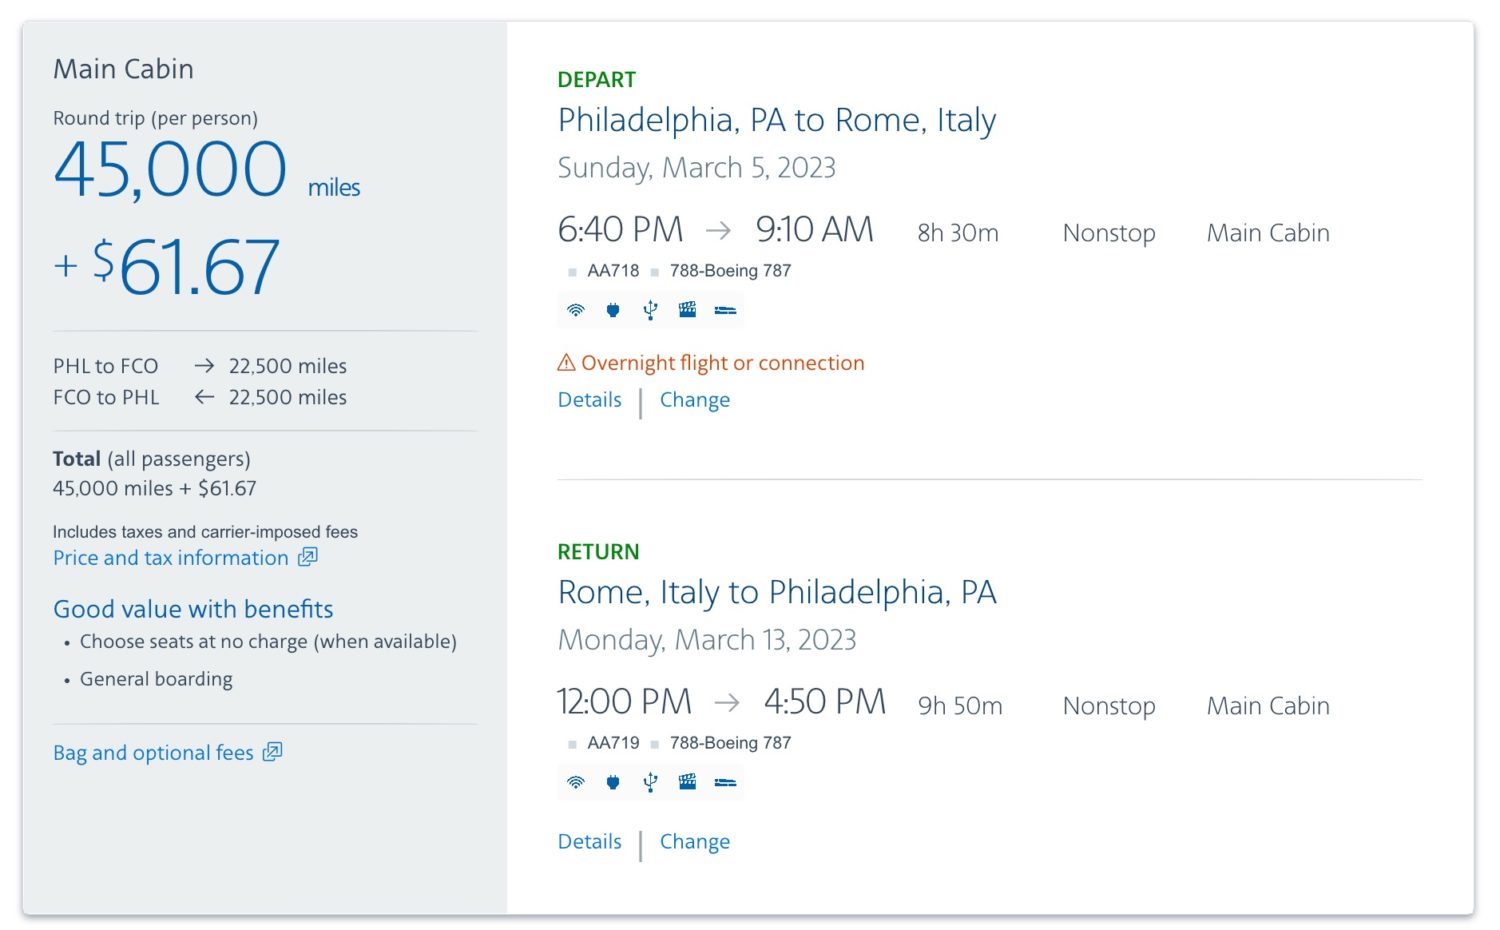
Task: Click the in-flight entertainment icon under AA718
Action: [687, 310]
